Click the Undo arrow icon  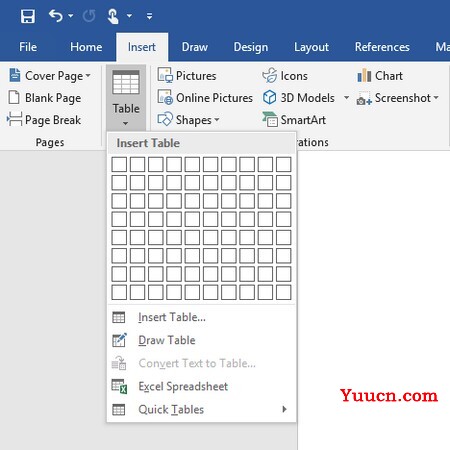56,16
